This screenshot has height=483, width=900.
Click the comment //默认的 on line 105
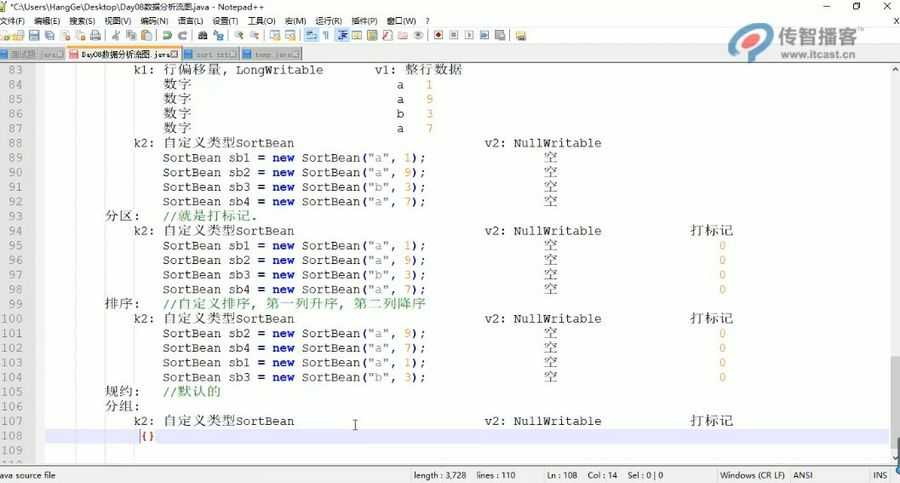(x=192, y=392)
